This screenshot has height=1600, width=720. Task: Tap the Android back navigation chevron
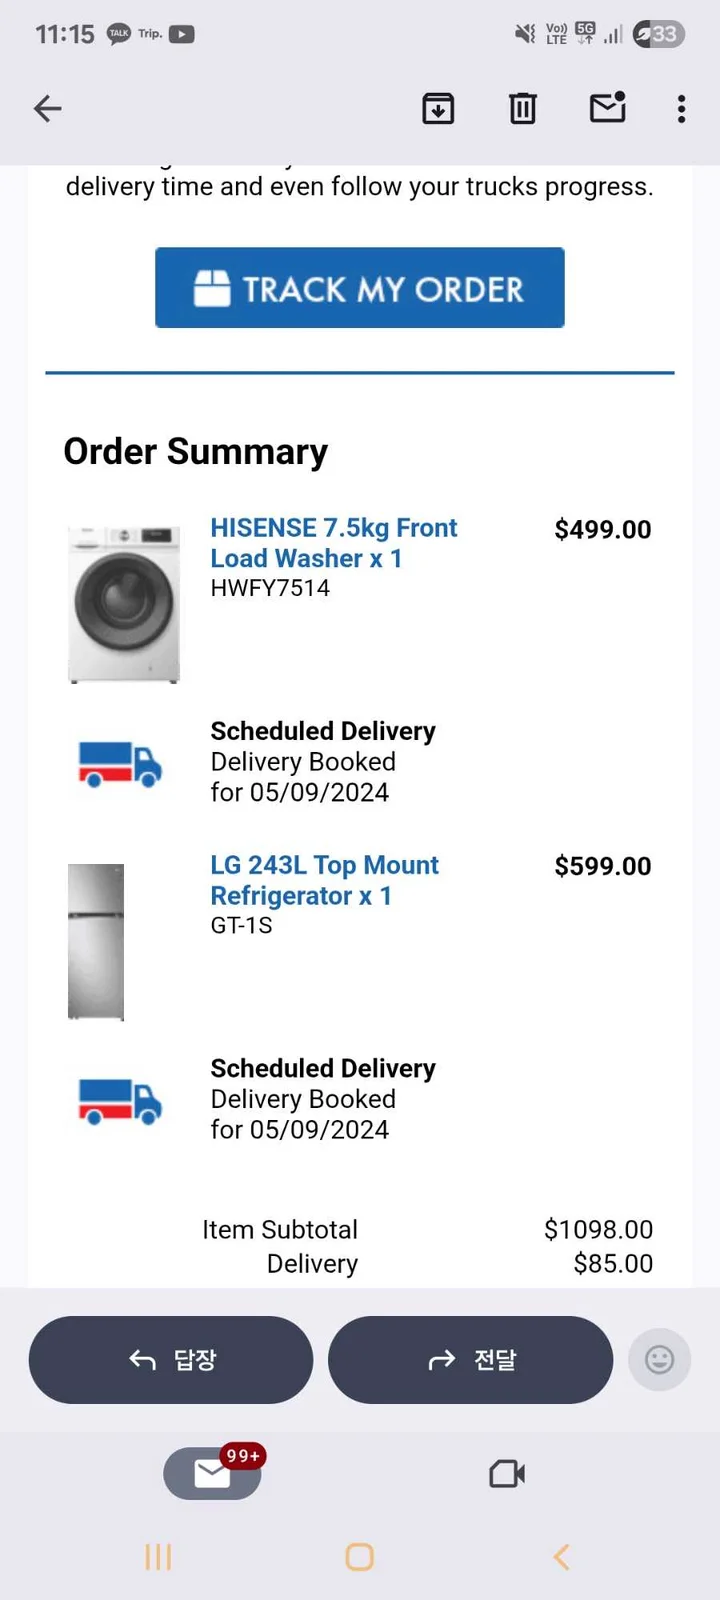(562, 1557)
